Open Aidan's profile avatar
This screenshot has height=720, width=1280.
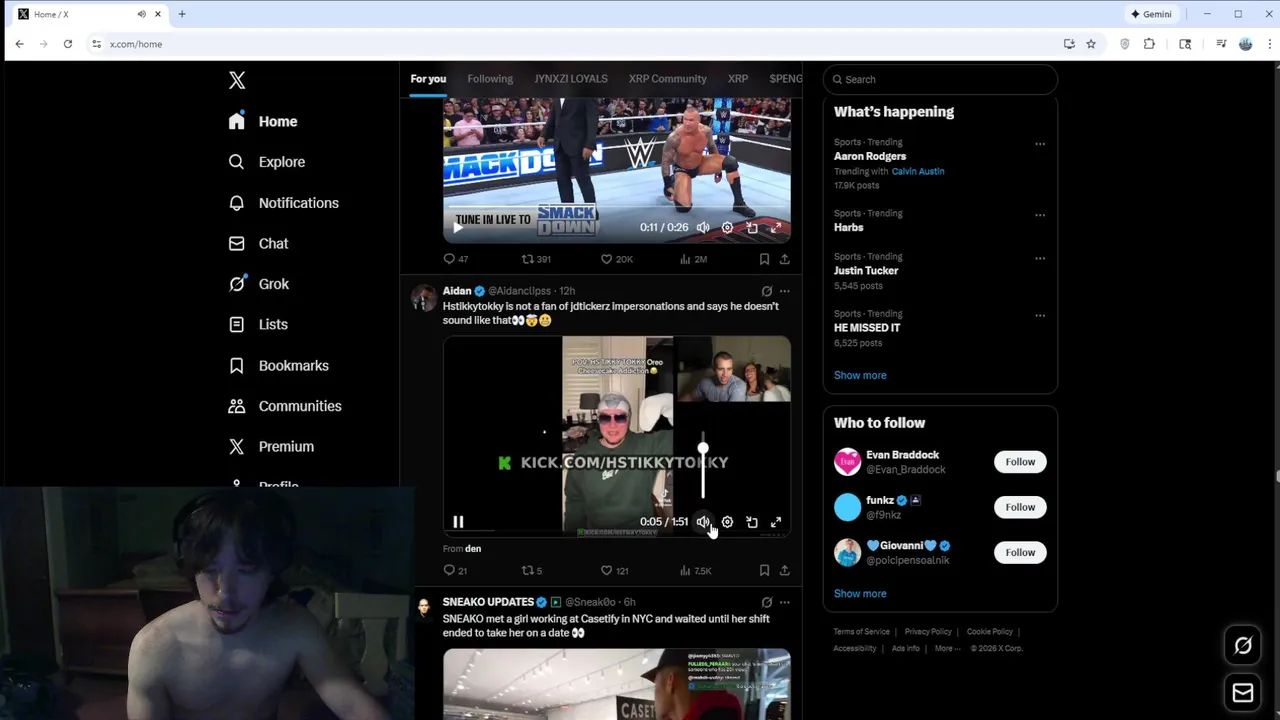pyautogui.click(x=424, y=298)
